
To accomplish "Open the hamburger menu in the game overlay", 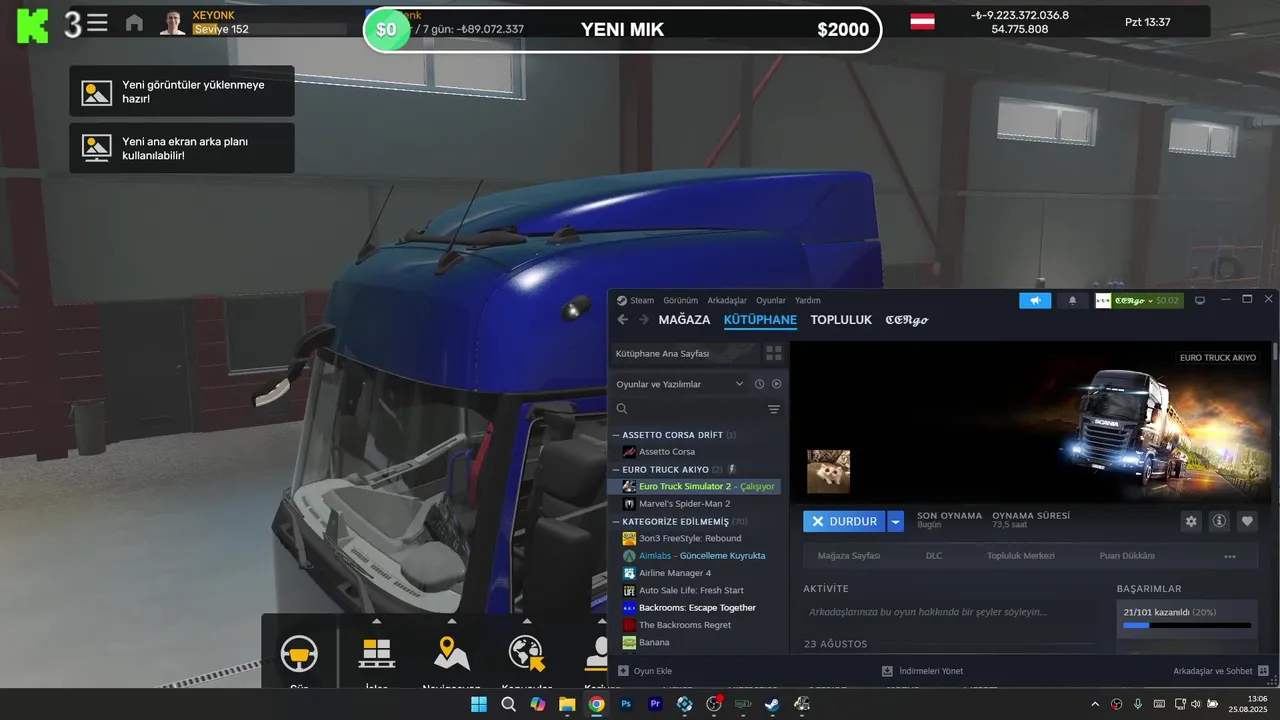I will click(97, 23).
